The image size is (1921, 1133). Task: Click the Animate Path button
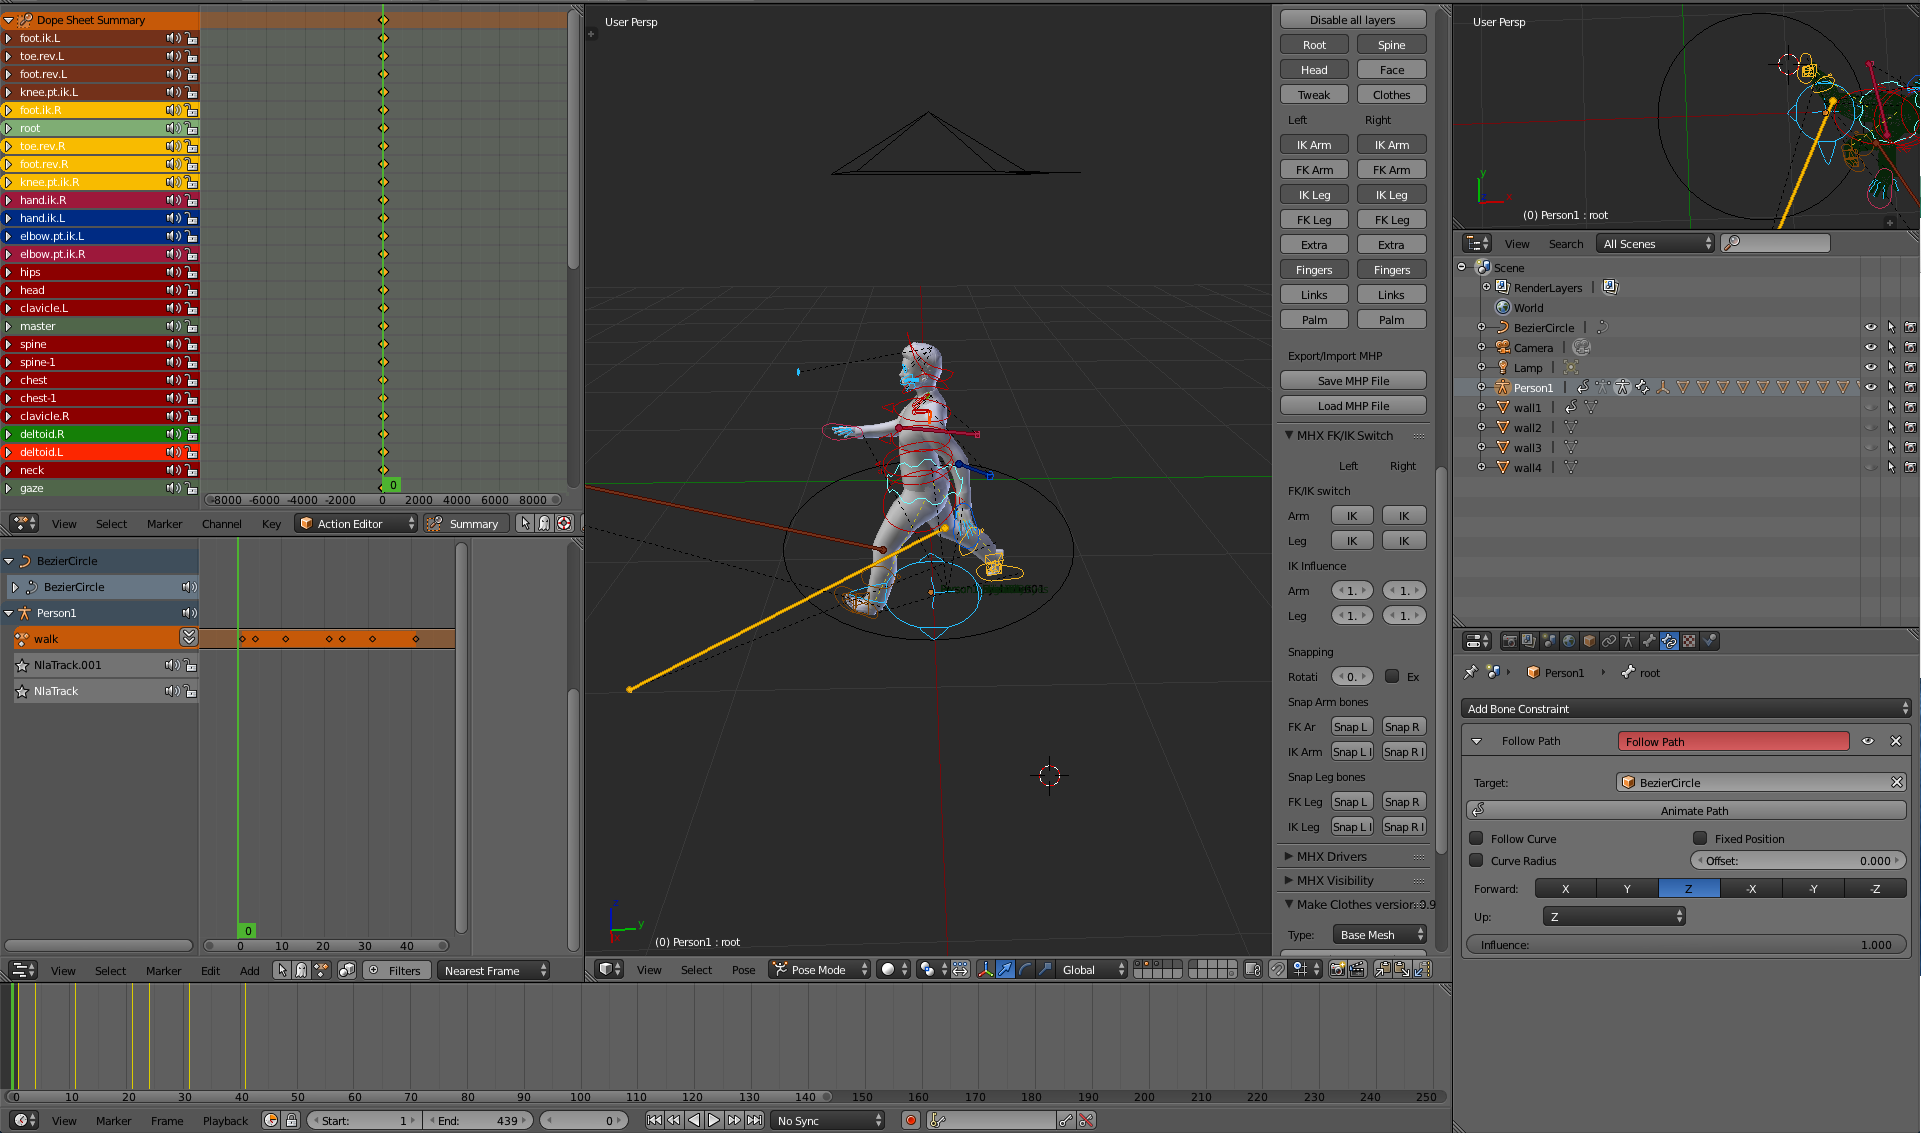[1686, 810]
